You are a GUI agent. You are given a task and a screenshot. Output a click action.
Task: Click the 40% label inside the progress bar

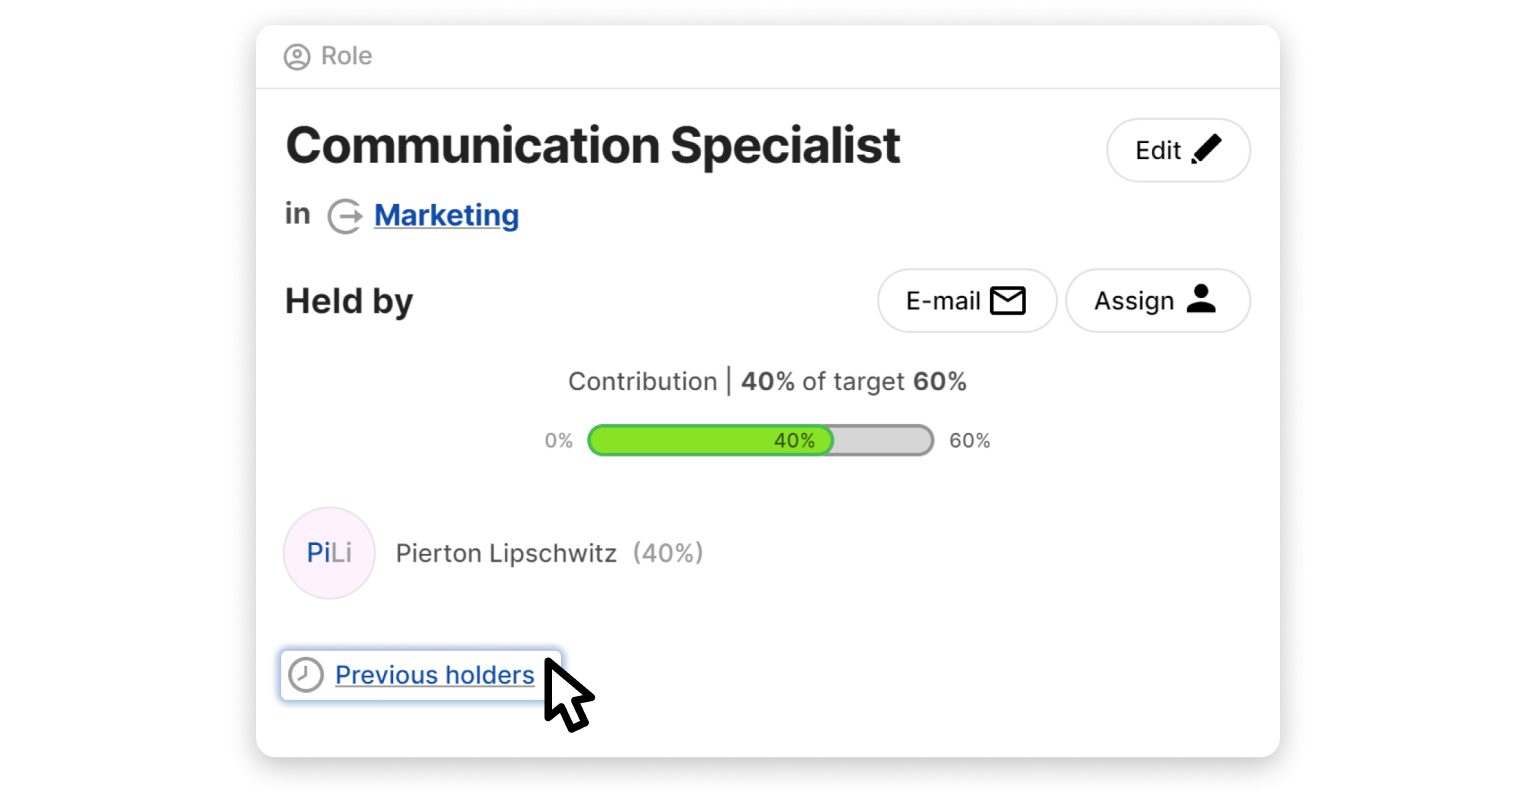coord(794,440)
